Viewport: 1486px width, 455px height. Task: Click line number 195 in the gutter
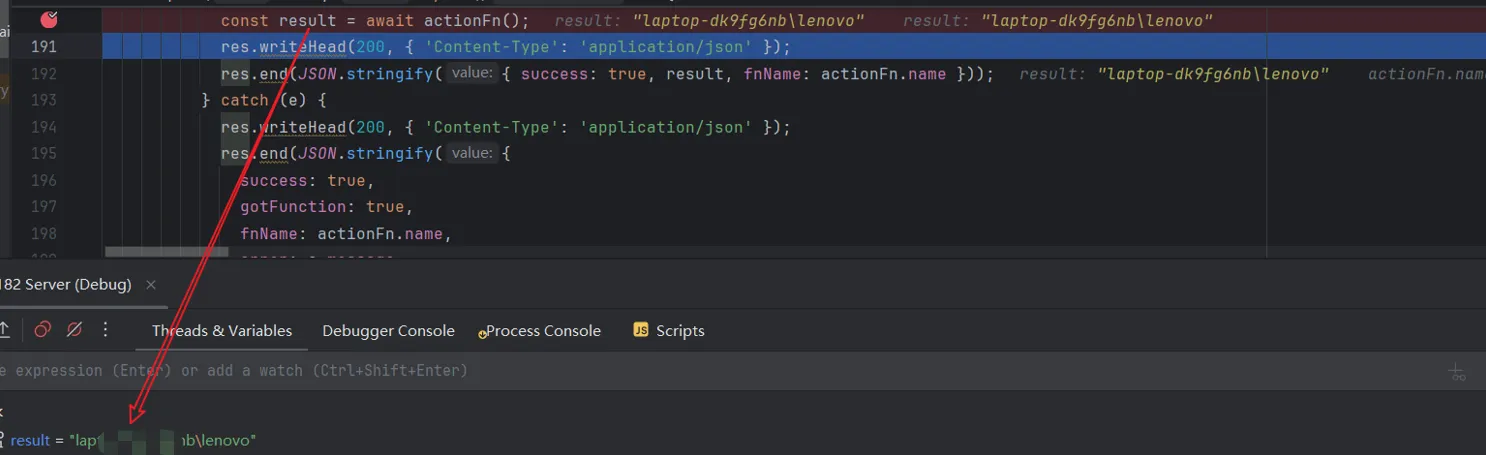[x=44, y=153]
